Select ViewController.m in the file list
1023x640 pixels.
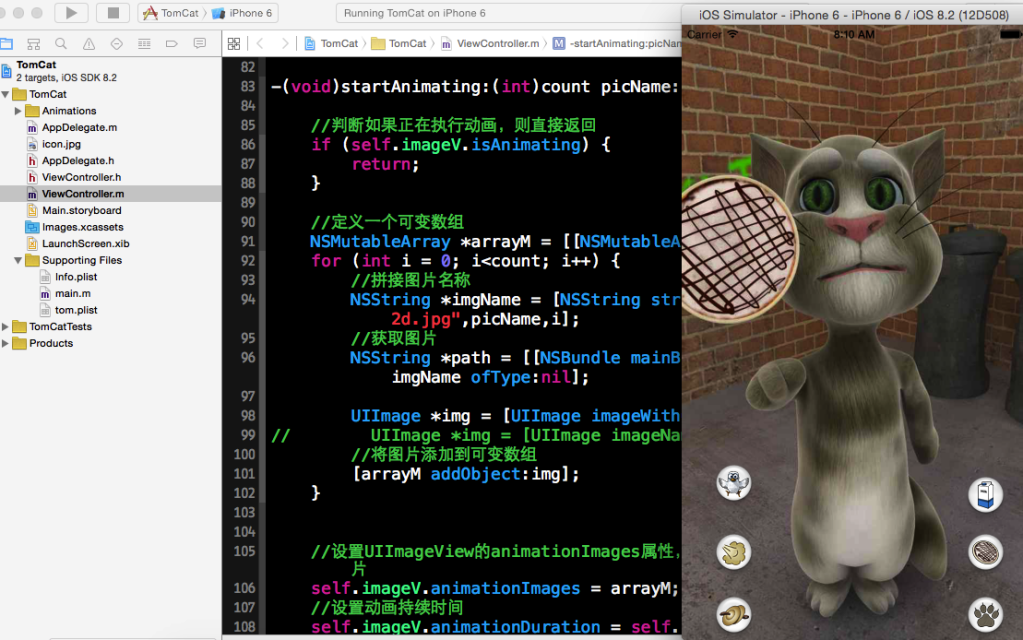pyautogui.click(x=83, y=194)
